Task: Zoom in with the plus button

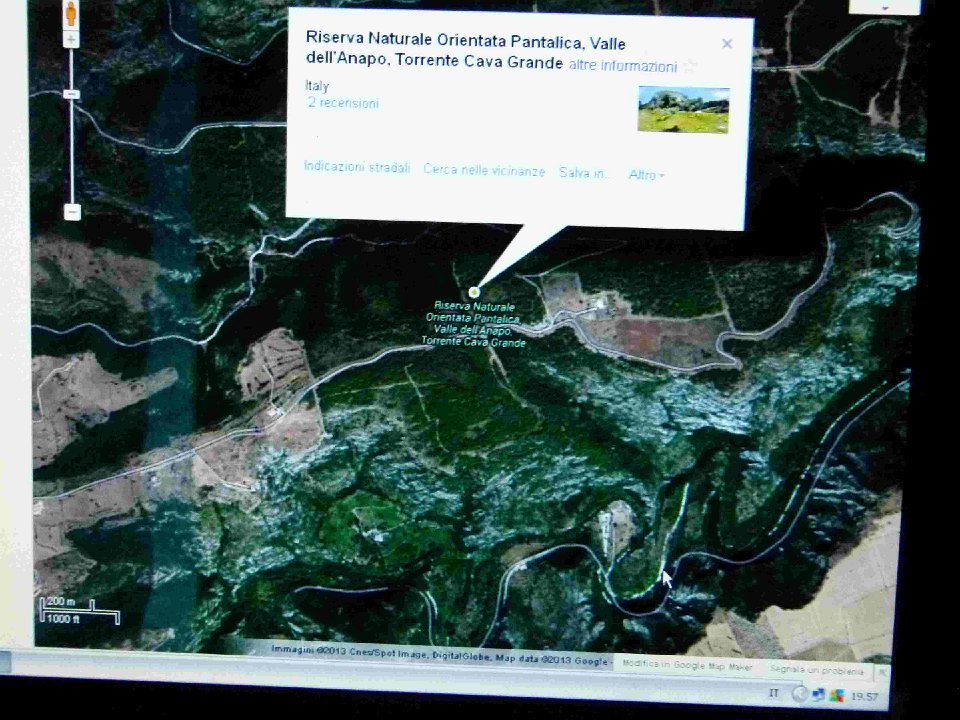Action: tap(72, 41)
